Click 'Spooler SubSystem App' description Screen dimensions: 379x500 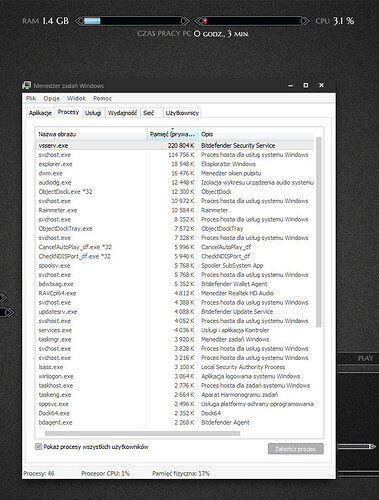coord(232,266)
